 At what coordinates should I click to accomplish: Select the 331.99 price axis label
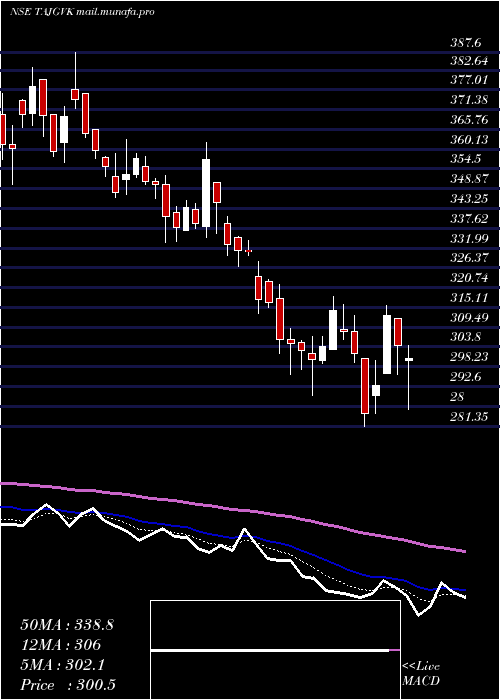[x=470, y=238]
